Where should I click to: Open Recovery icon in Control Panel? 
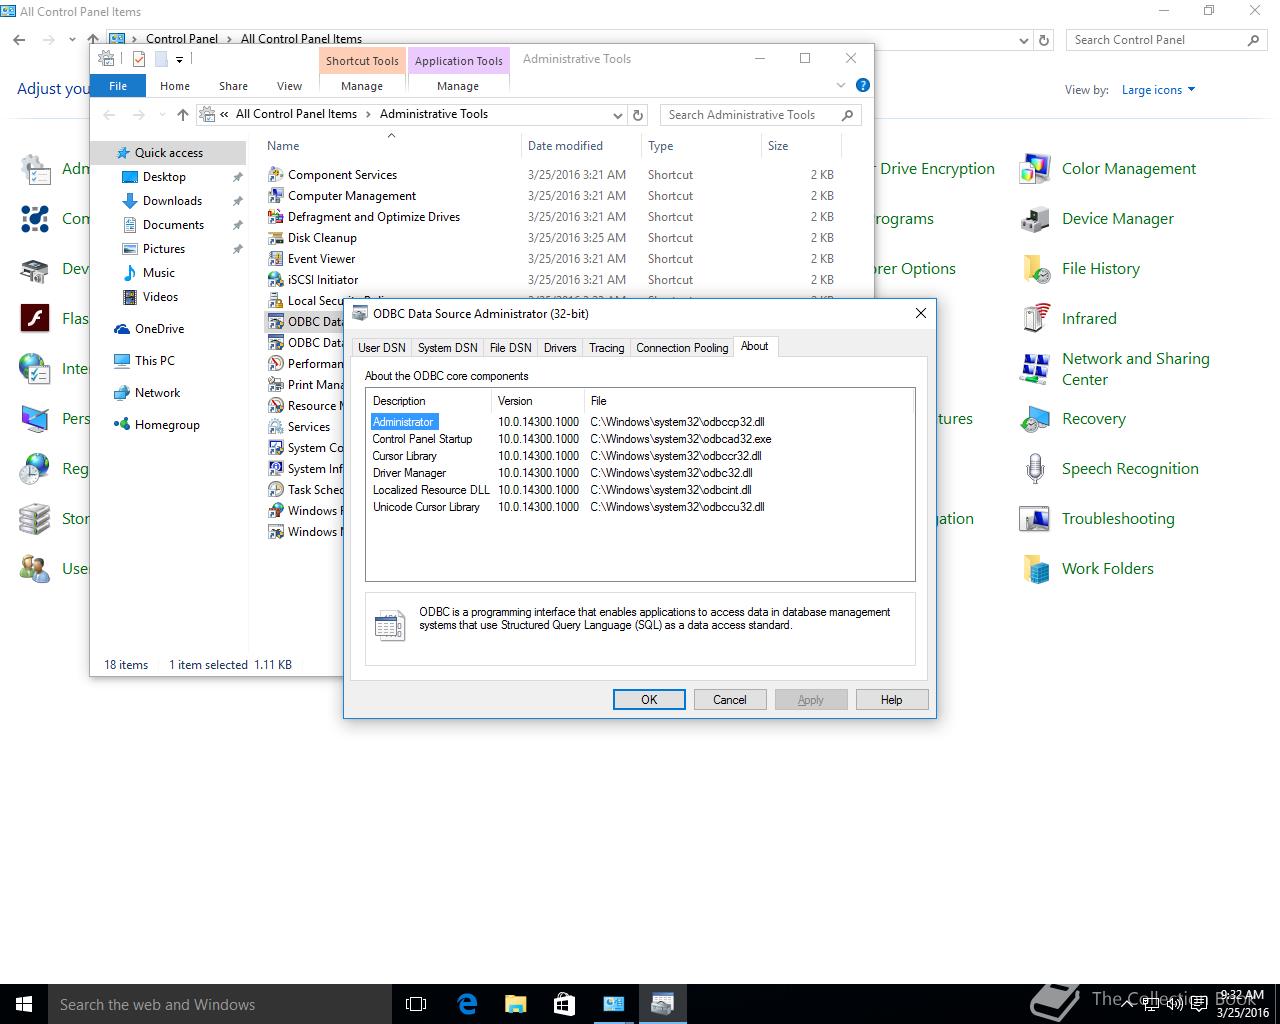tap(1035, 419)
